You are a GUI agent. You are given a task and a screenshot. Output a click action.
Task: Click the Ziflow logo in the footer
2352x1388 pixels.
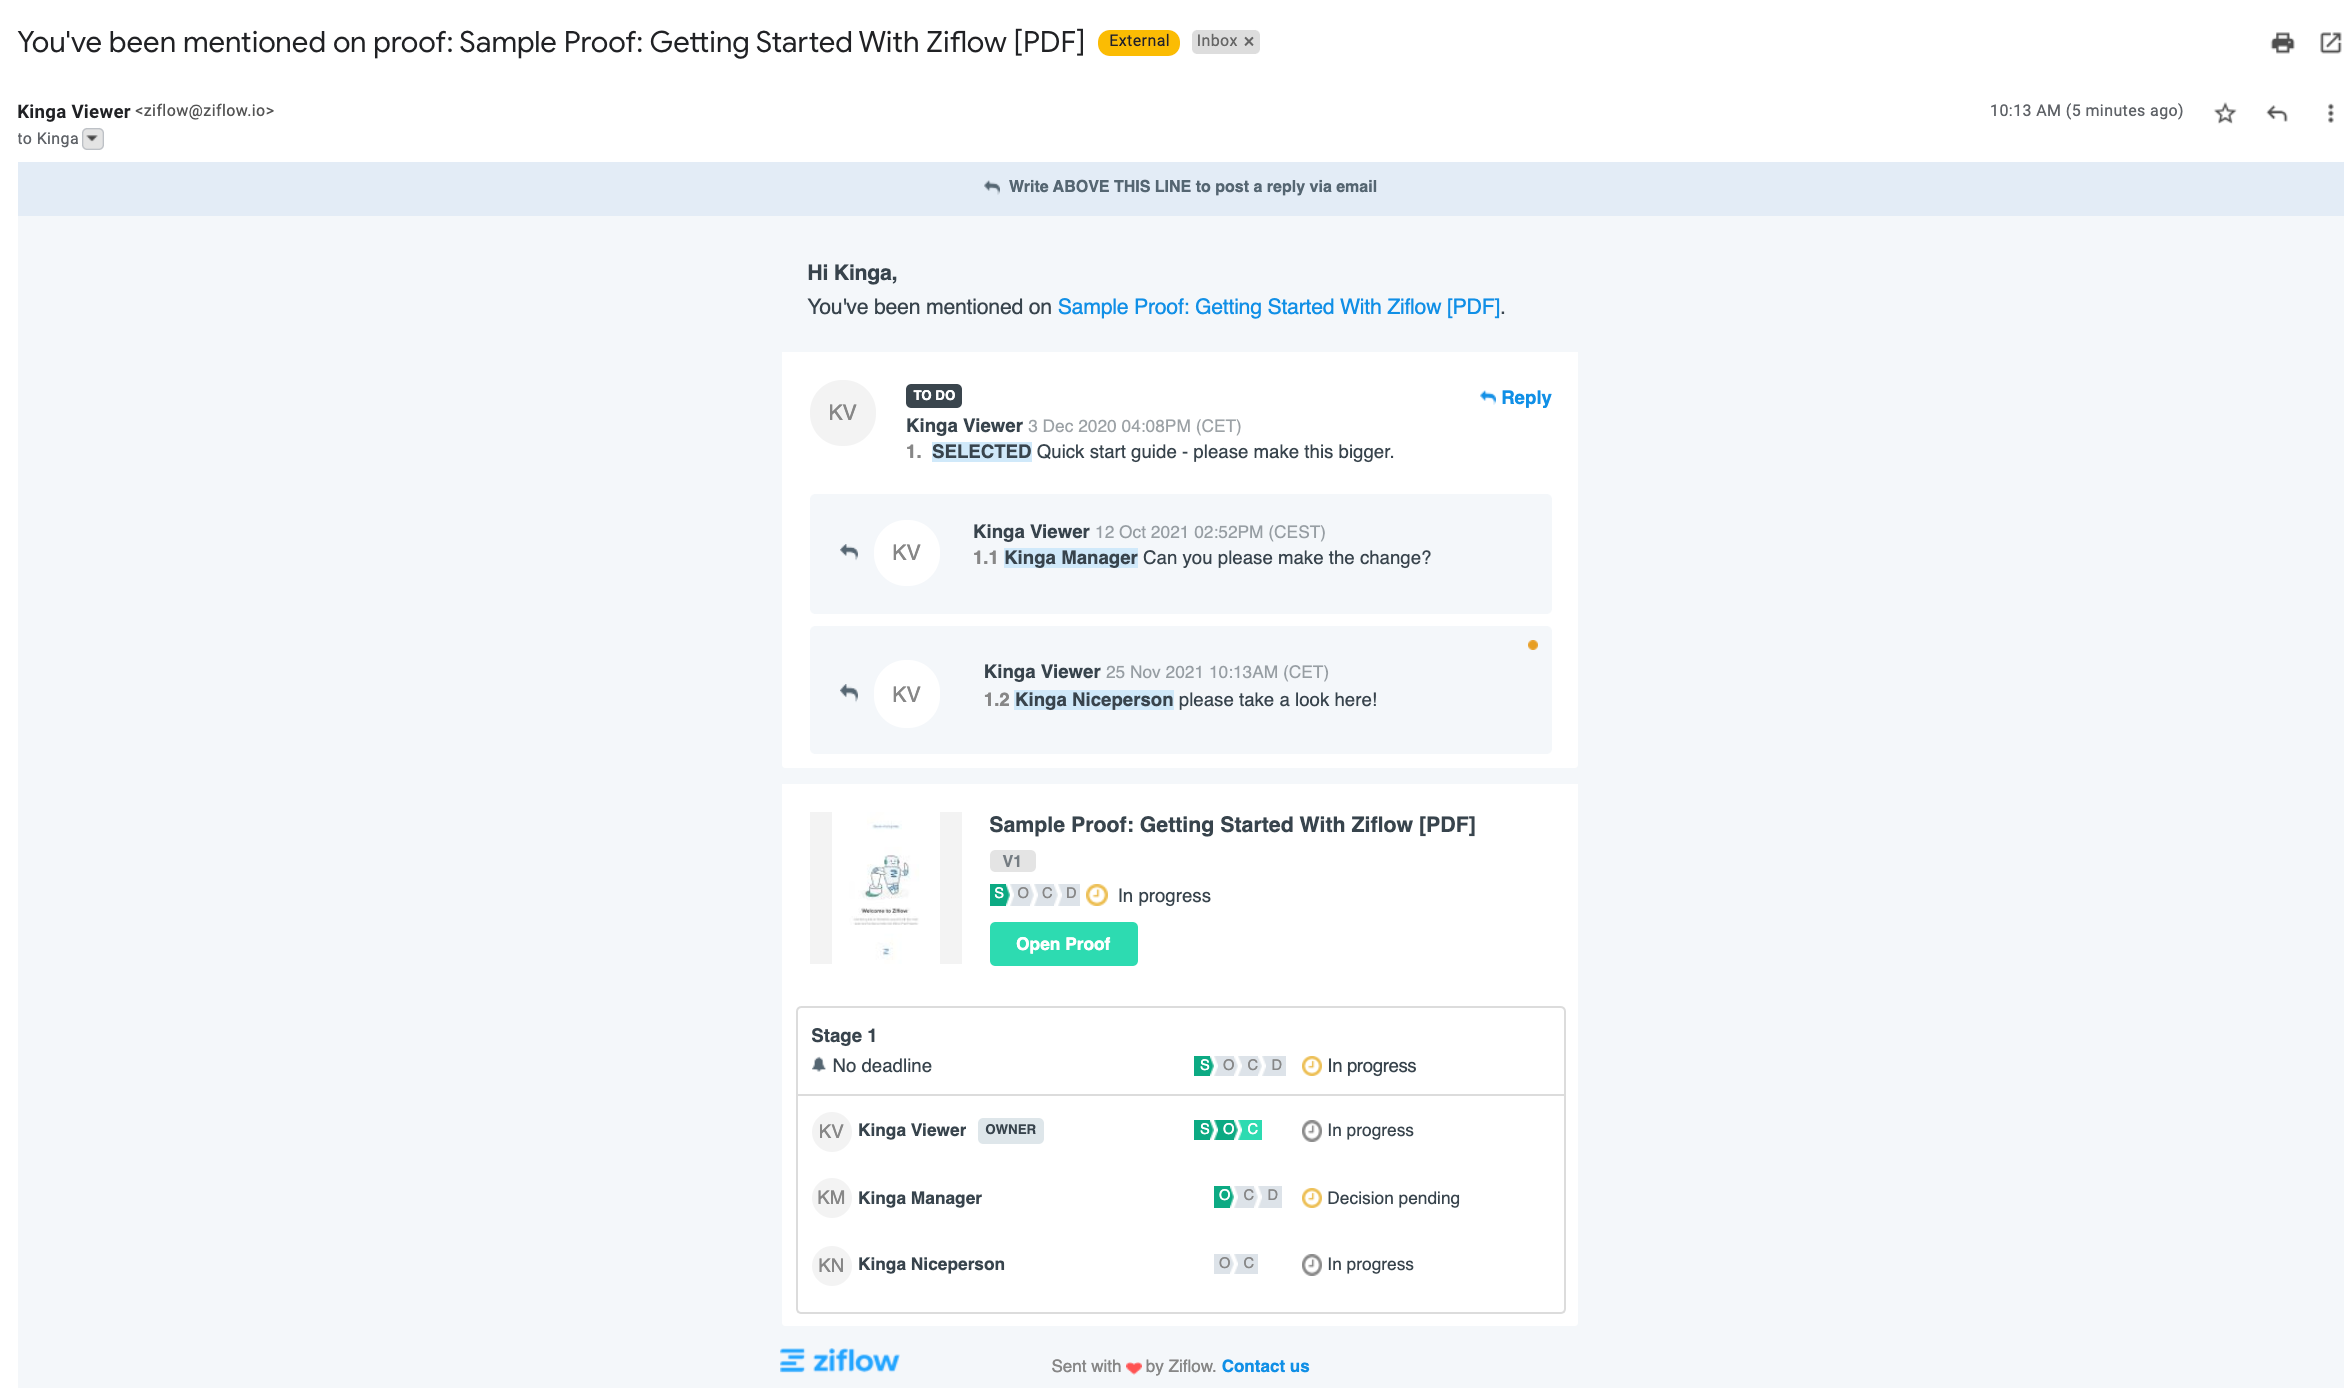[839, 1361]
